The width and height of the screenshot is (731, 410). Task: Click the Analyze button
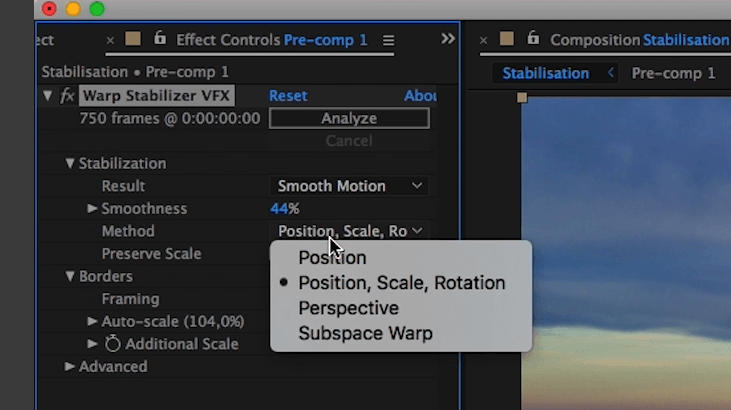click(349, 118)
